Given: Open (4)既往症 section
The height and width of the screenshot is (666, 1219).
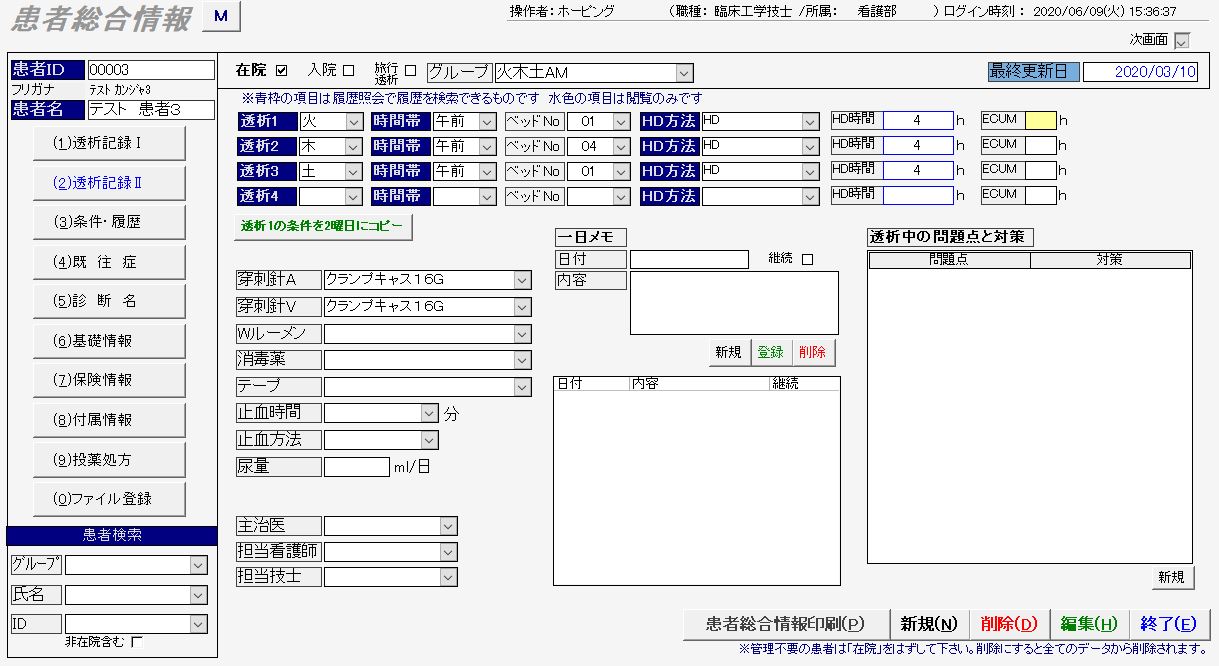Looking at the screenshot, I should click(x=109, y=262).
